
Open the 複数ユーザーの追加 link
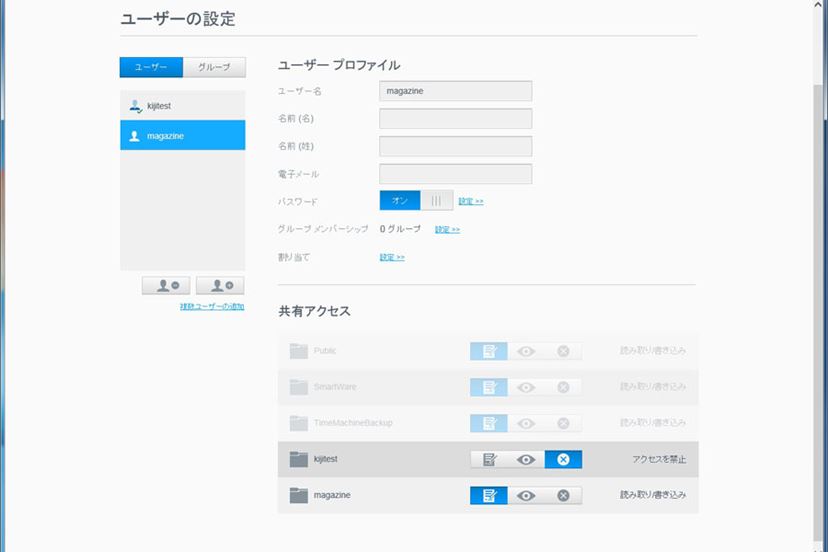click(212, 306)
